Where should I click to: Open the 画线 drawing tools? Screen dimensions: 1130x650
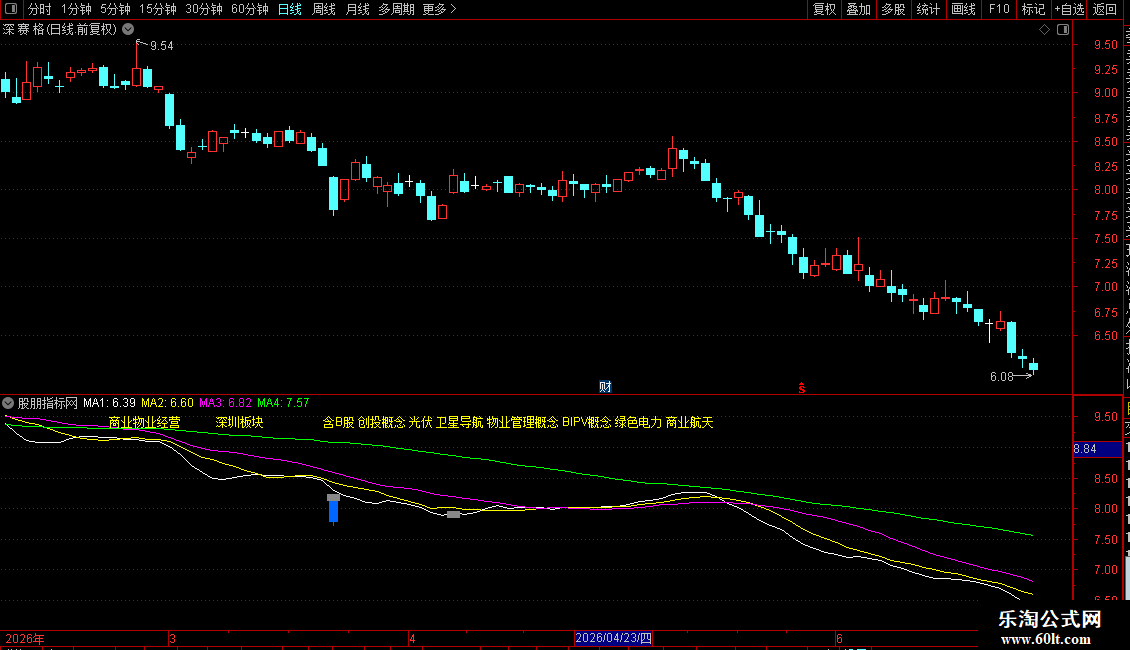(964, 9)
